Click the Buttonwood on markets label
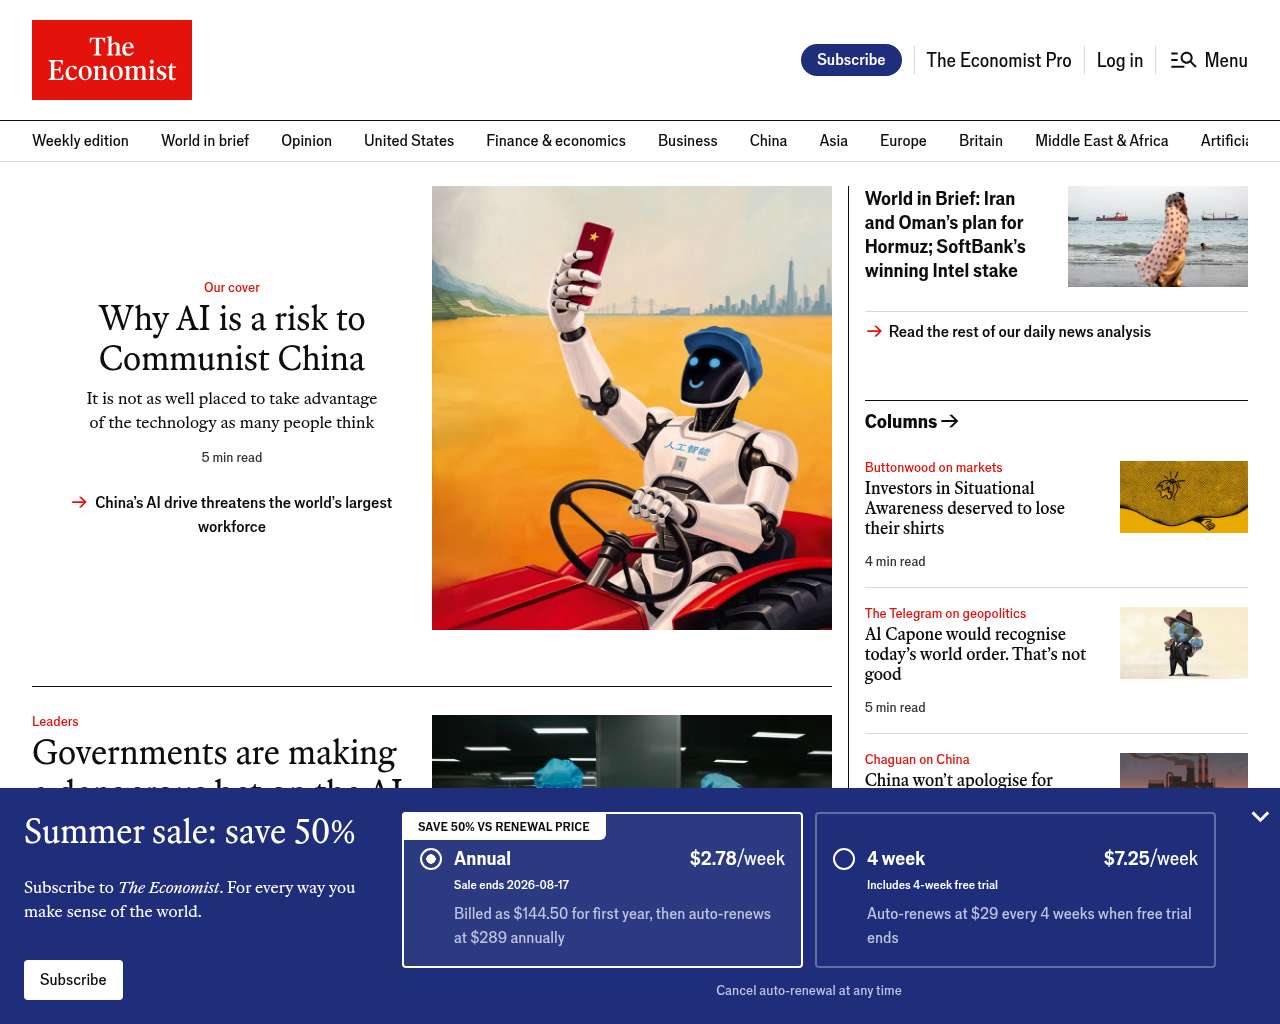 933,467
